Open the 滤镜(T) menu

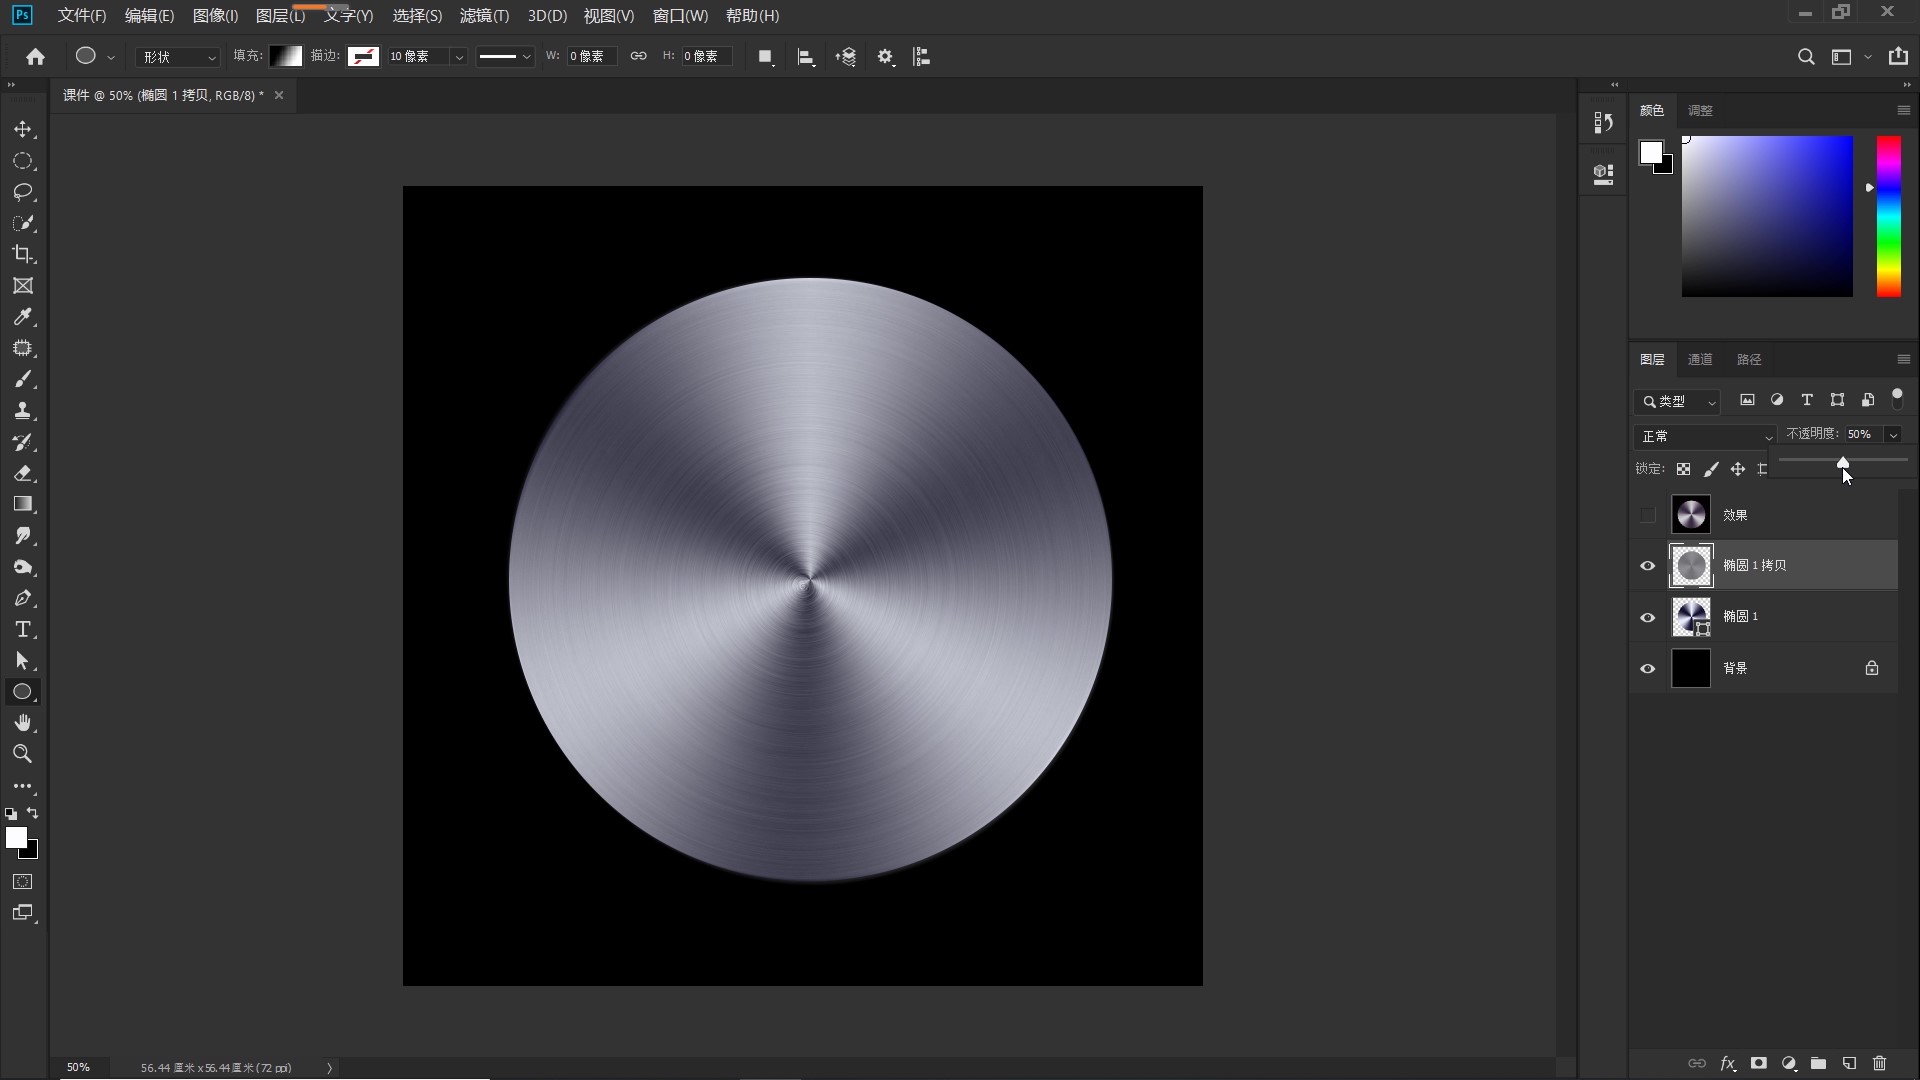484,15
